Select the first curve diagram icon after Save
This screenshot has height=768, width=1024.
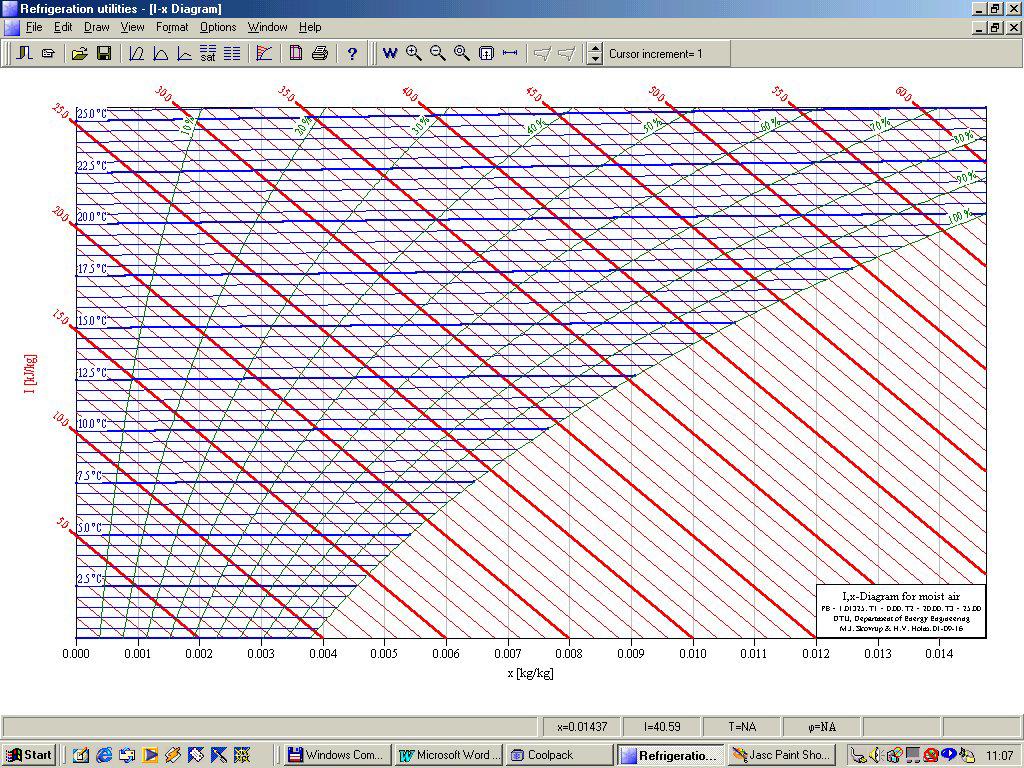click(136, 54)
